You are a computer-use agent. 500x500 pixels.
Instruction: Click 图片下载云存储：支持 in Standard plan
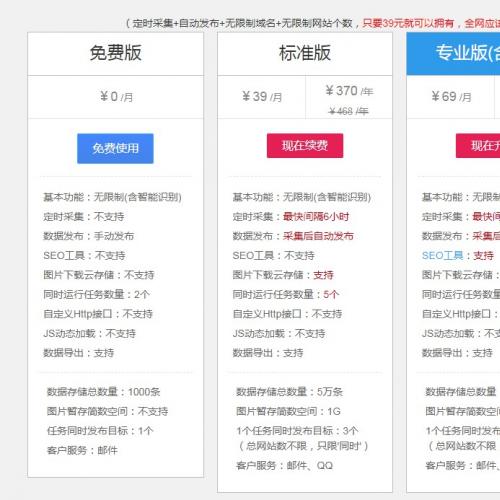283,275
